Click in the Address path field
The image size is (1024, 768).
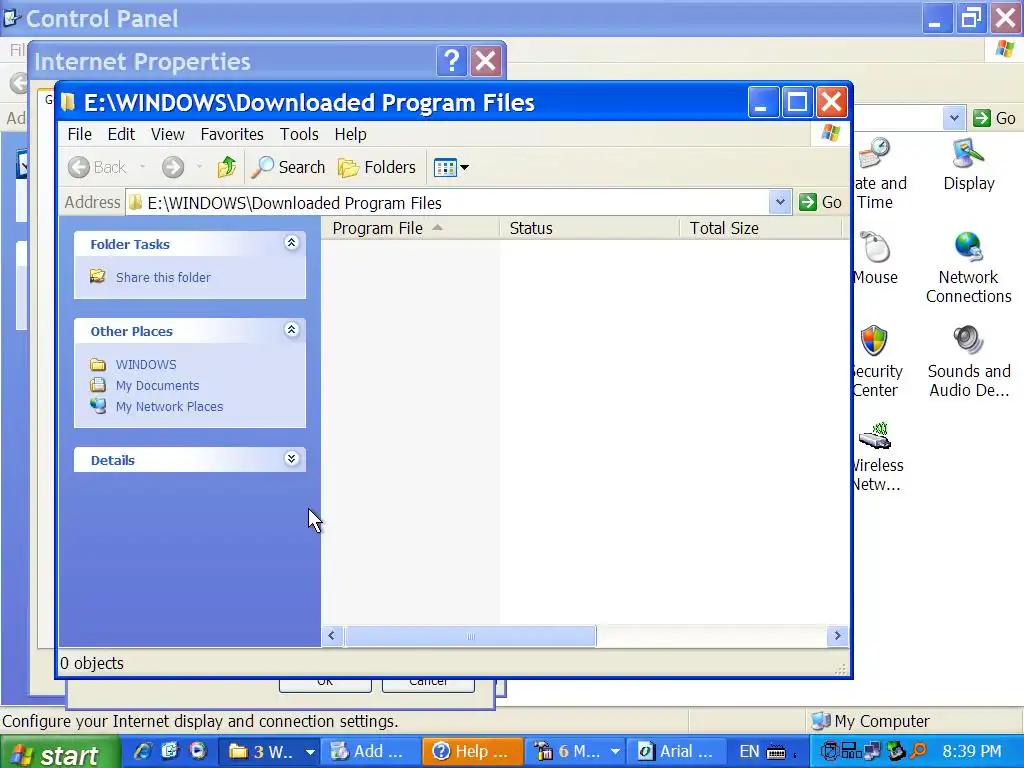[x=447, y=202]
